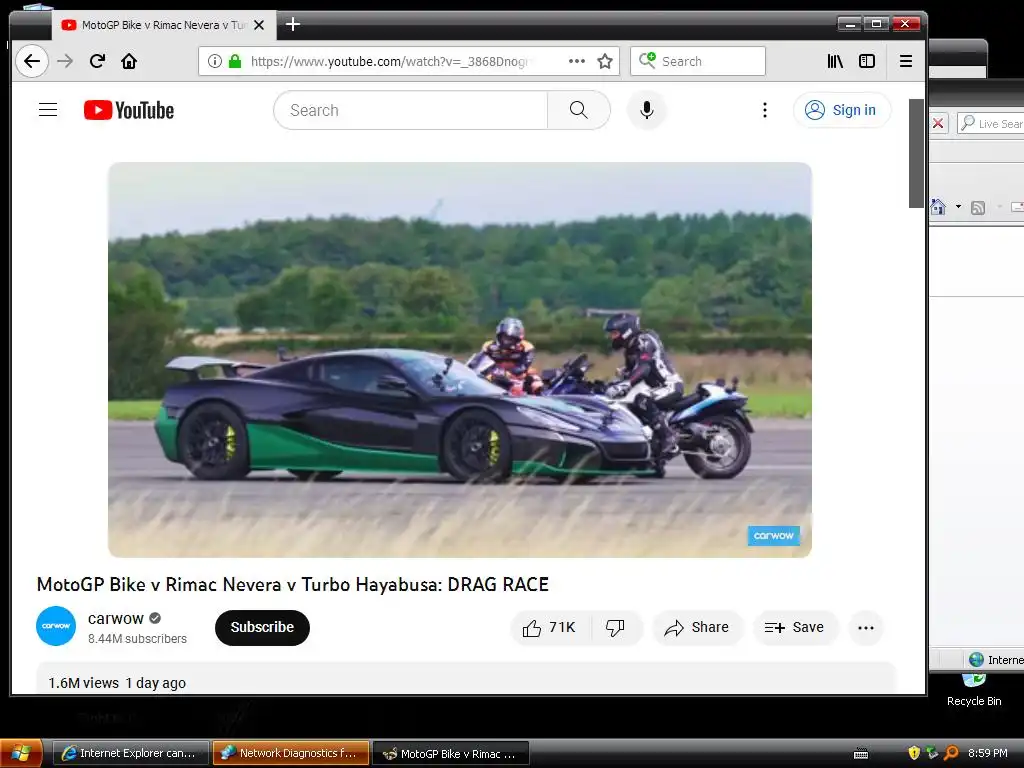Open more actions ellipsis beside Save
The height and width of the screenshot is (768, 1024).
point(866,628)
